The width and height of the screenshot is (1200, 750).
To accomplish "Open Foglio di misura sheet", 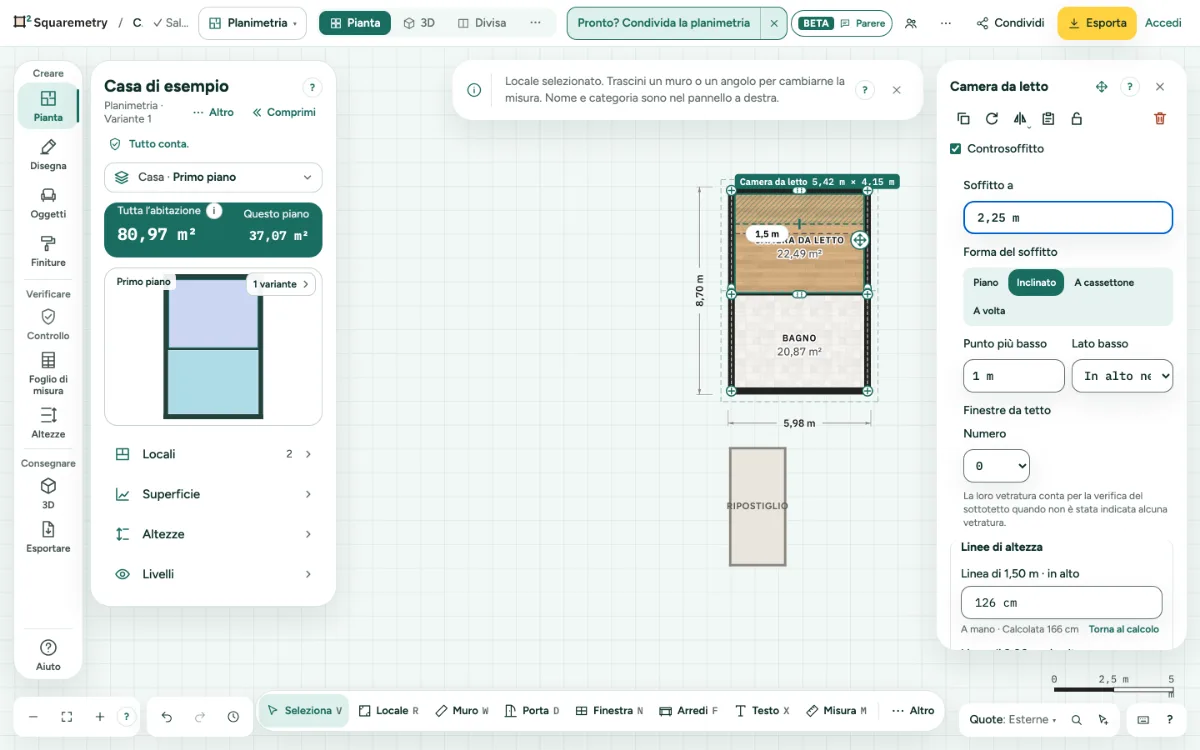I will (x=48, y=372).
